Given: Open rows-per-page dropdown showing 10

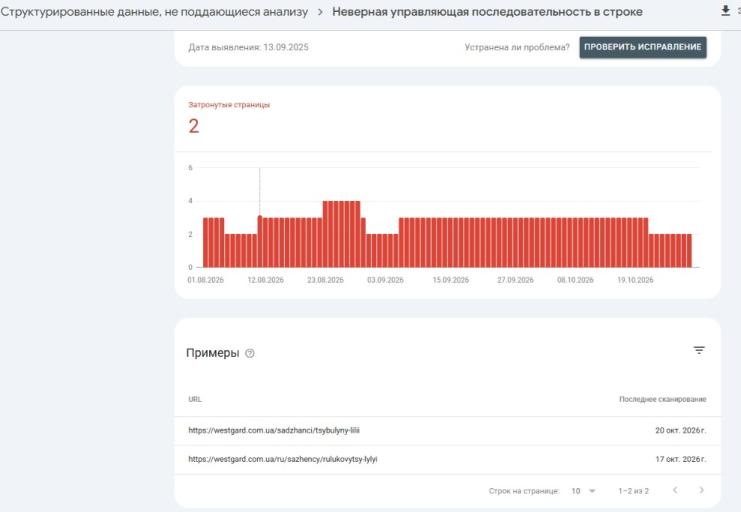Looking at the screenshot, I should tap(583, 491).
